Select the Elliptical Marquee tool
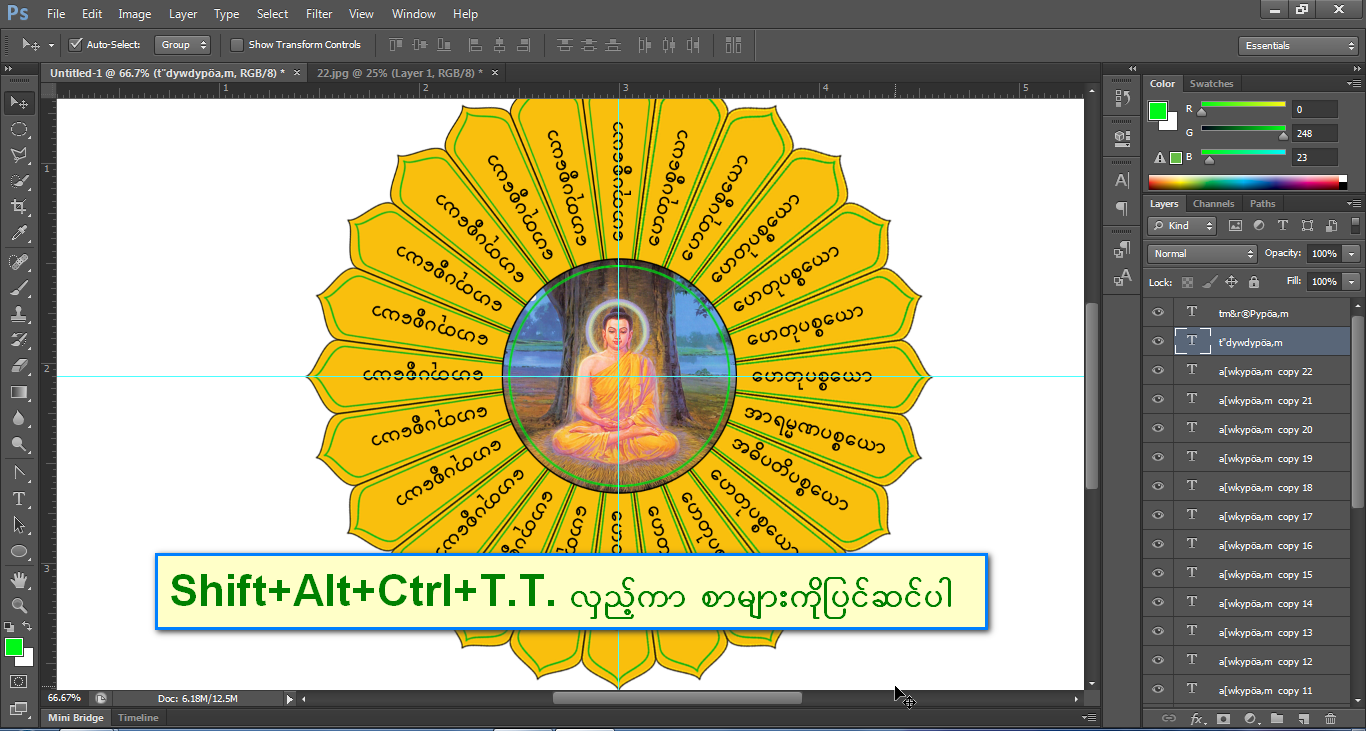 (x=19, y=129)
